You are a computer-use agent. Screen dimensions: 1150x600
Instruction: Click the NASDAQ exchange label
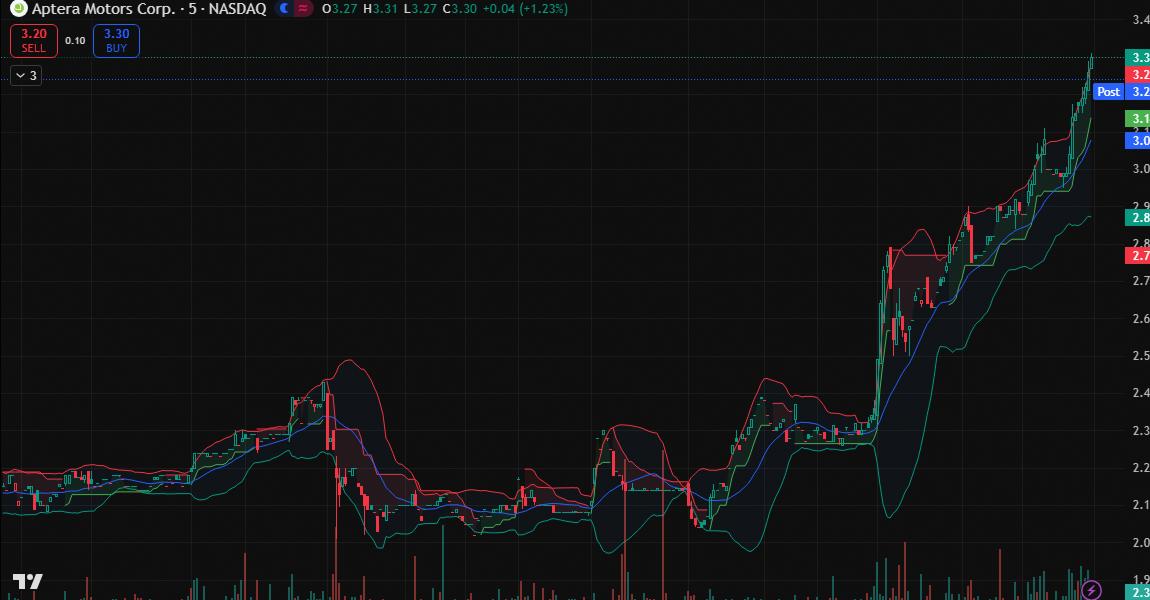click(237, 9)
